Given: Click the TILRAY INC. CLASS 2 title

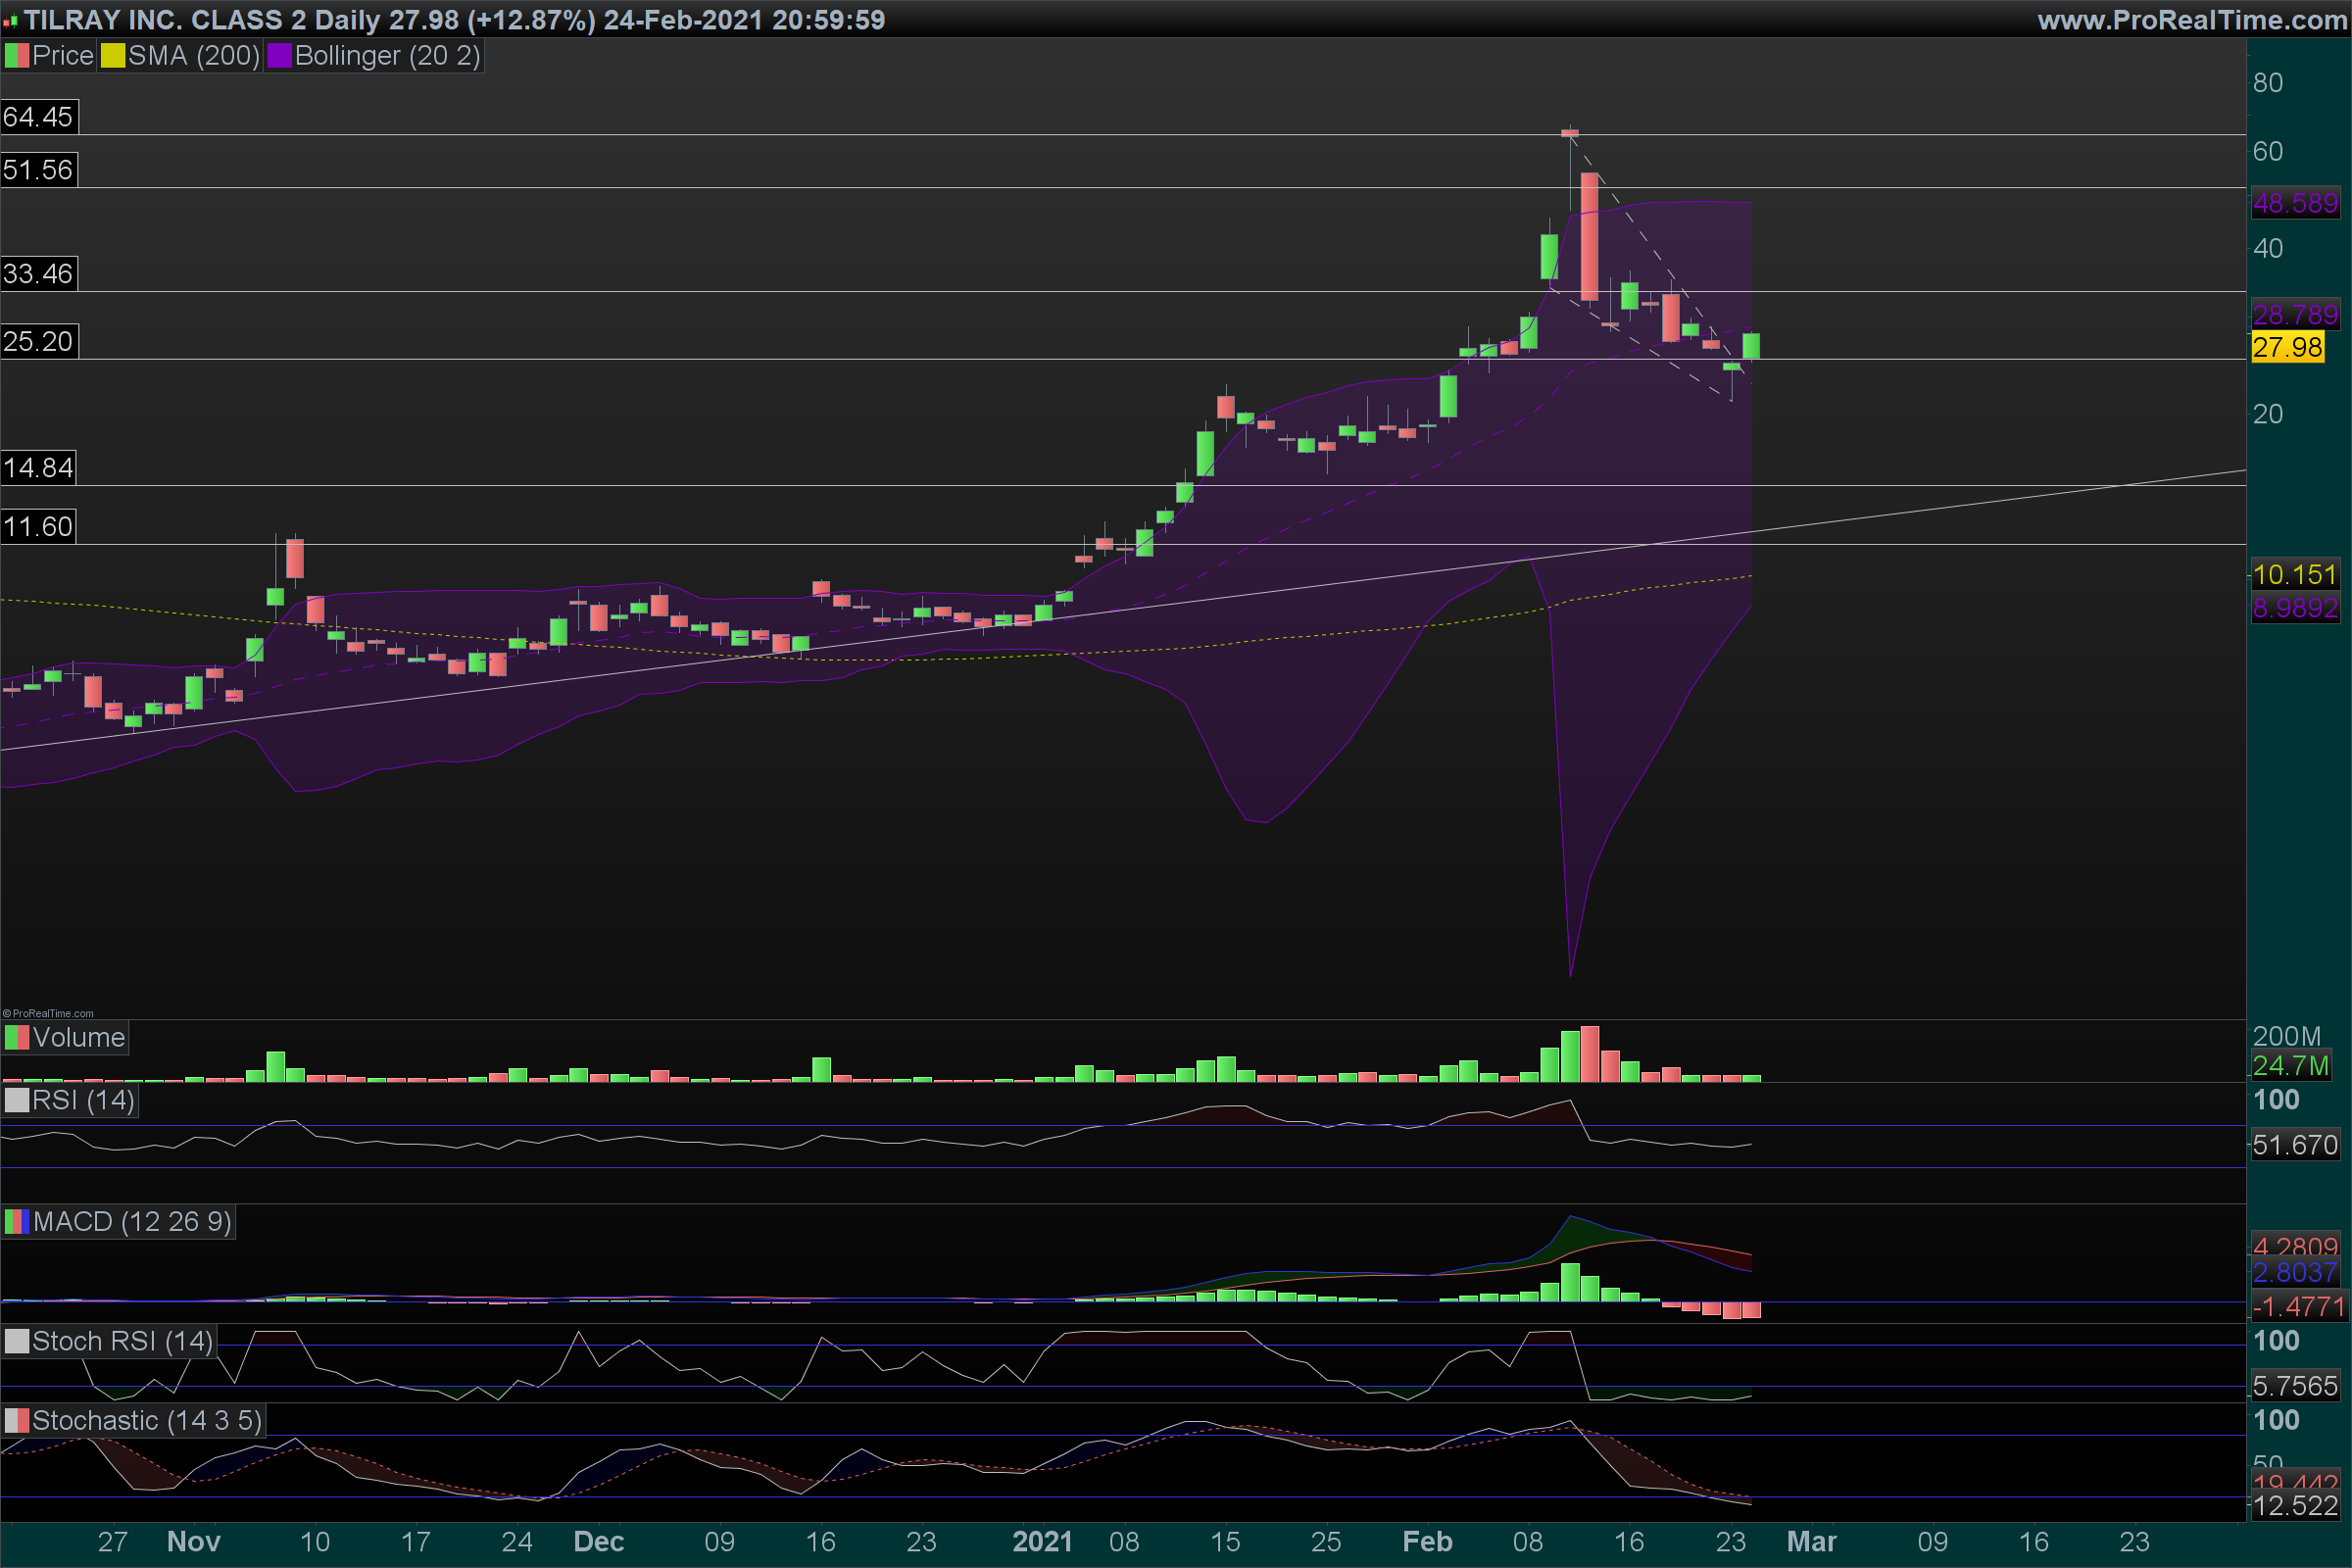Looking at the screenshot, I should pyautogui.click(x=165, y=20).
